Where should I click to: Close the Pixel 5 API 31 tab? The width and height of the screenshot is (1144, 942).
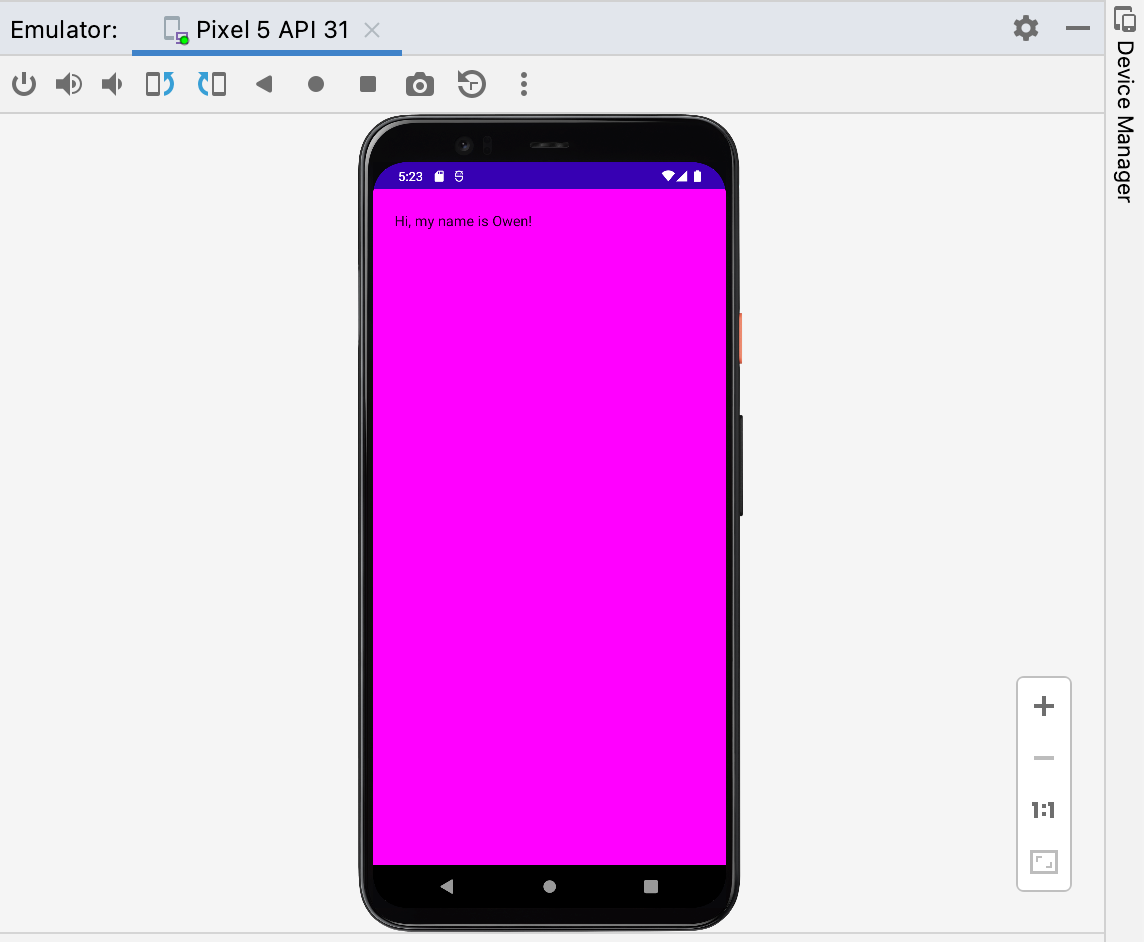[x=372, y=31]
